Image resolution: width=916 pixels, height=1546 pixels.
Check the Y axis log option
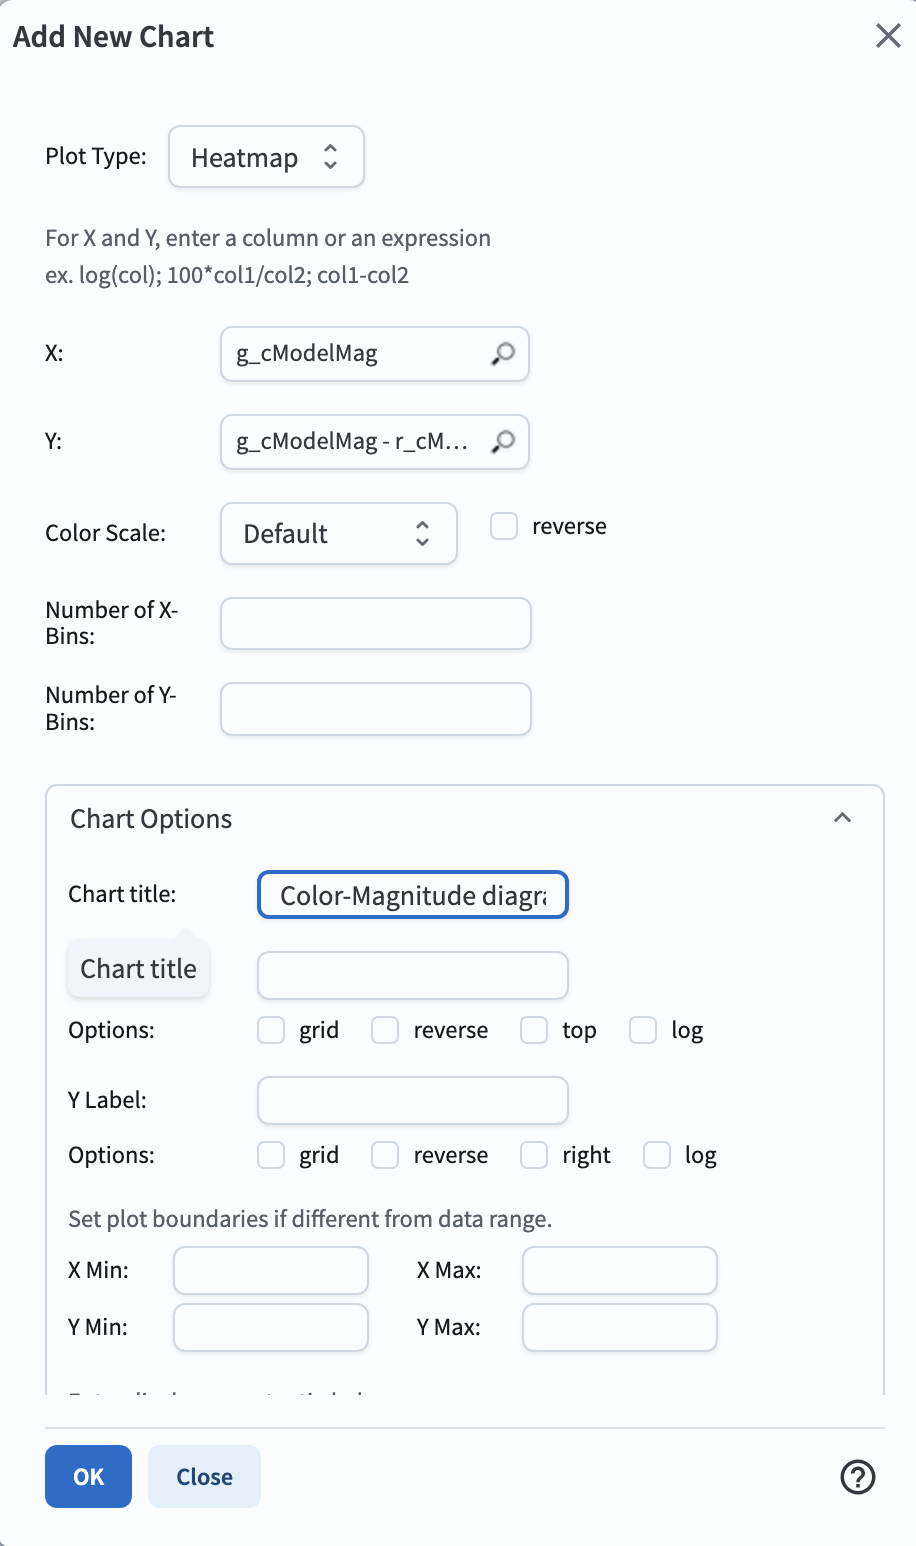[657, 1155]
